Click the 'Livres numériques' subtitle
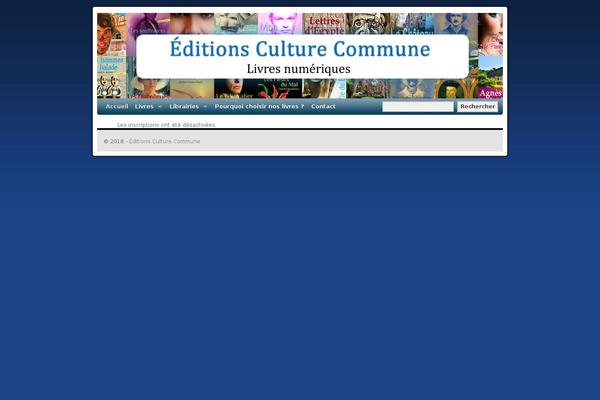 click(x=298, y=69)
